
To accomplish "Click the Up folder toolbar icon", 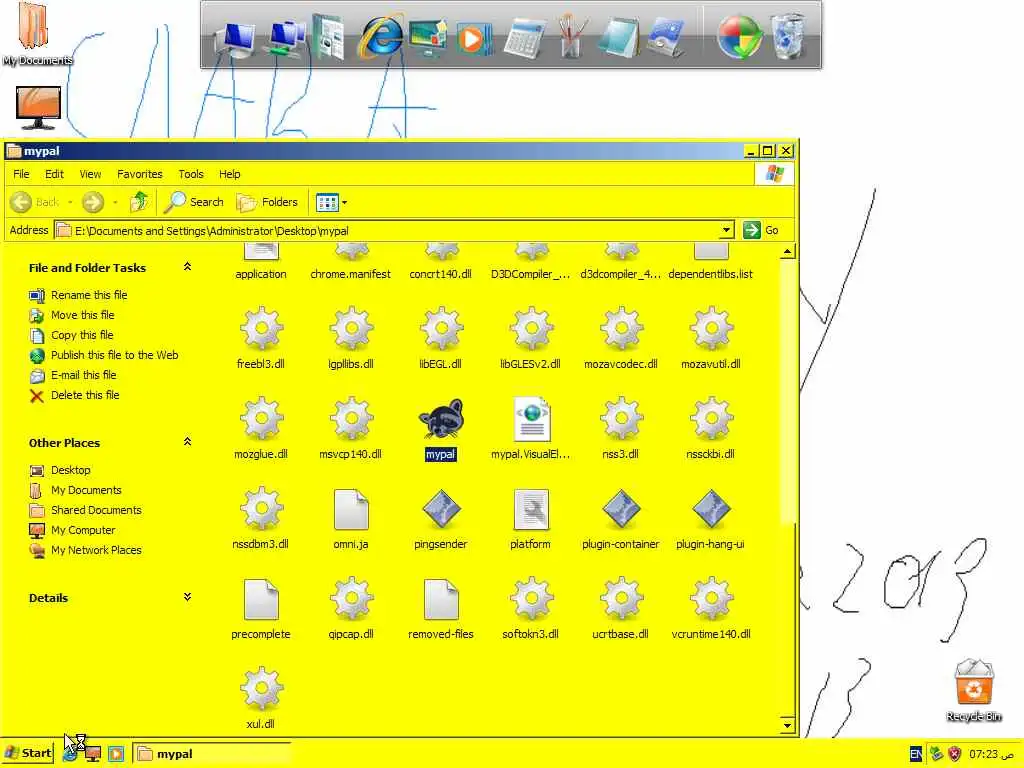I will click(x=138, y=202).
